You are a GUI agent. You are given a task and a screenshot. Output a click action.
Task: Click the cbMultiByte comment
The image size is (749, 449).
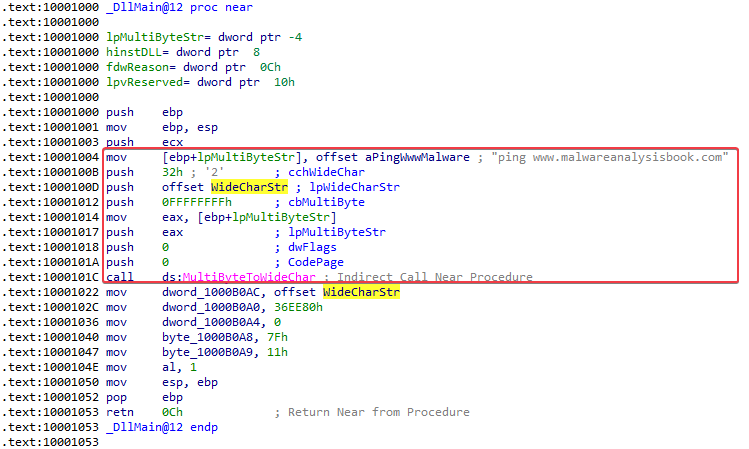pos(326,203)
